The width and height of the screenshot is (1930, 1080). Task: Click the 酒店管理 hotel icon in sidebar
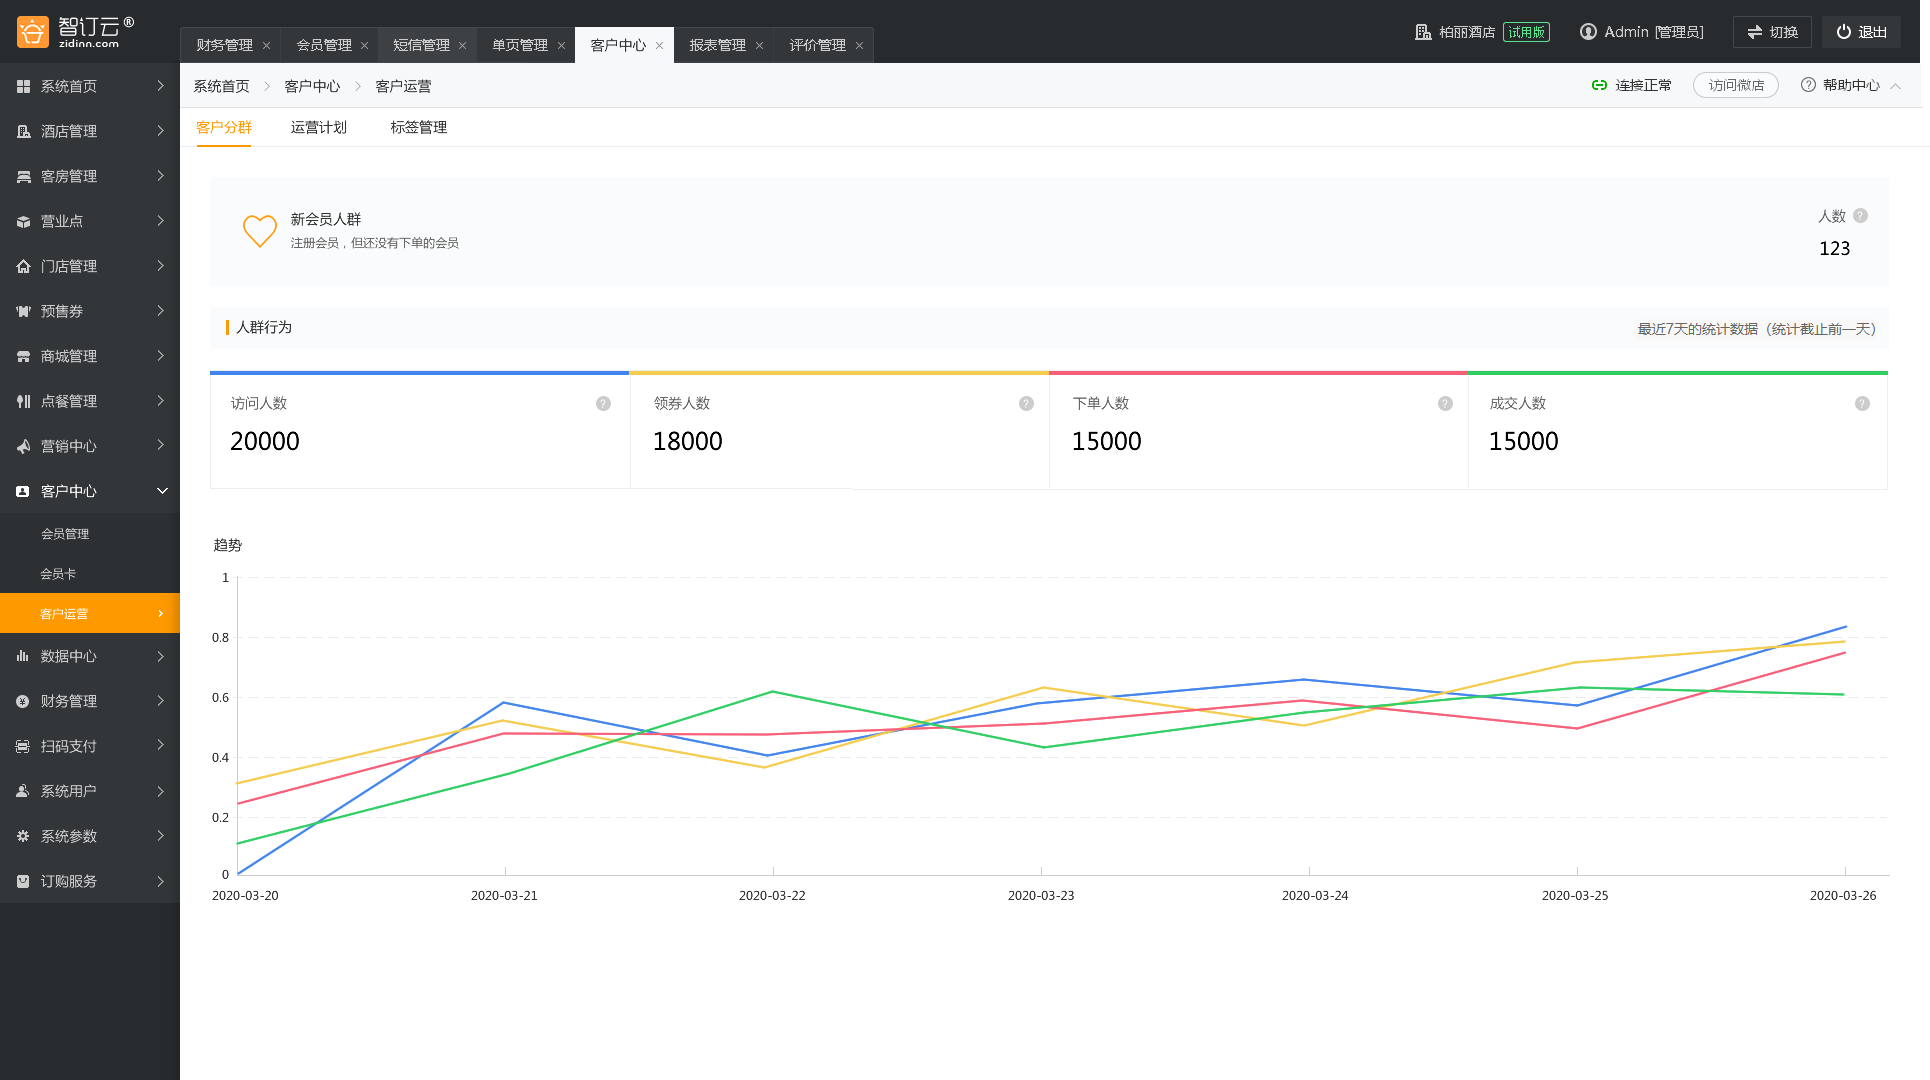click(x=23, y=131)
